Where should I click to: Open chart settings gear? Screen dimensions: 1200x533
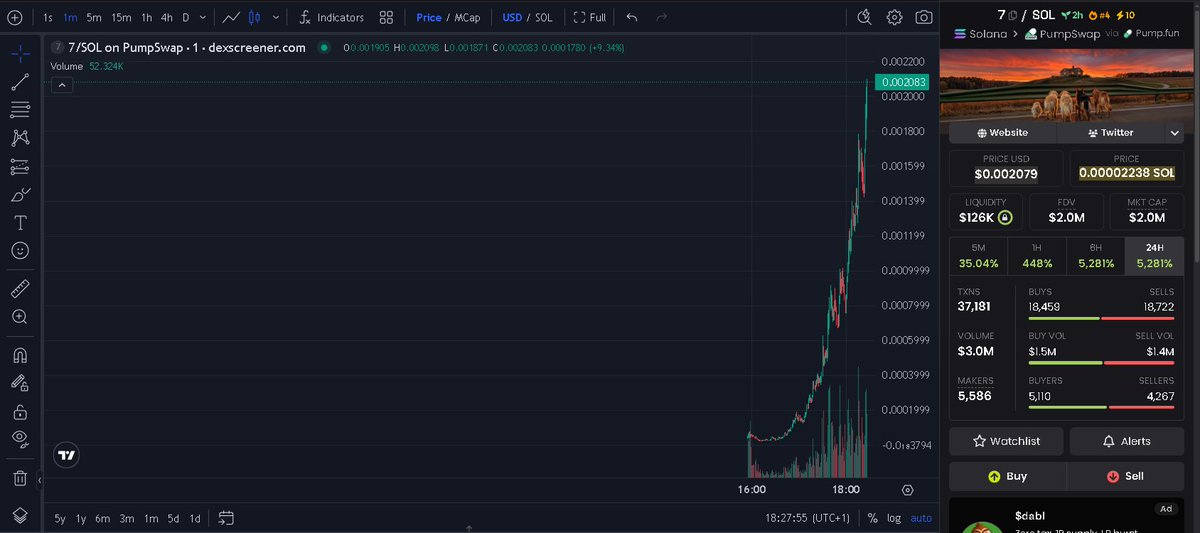[894, 17]
